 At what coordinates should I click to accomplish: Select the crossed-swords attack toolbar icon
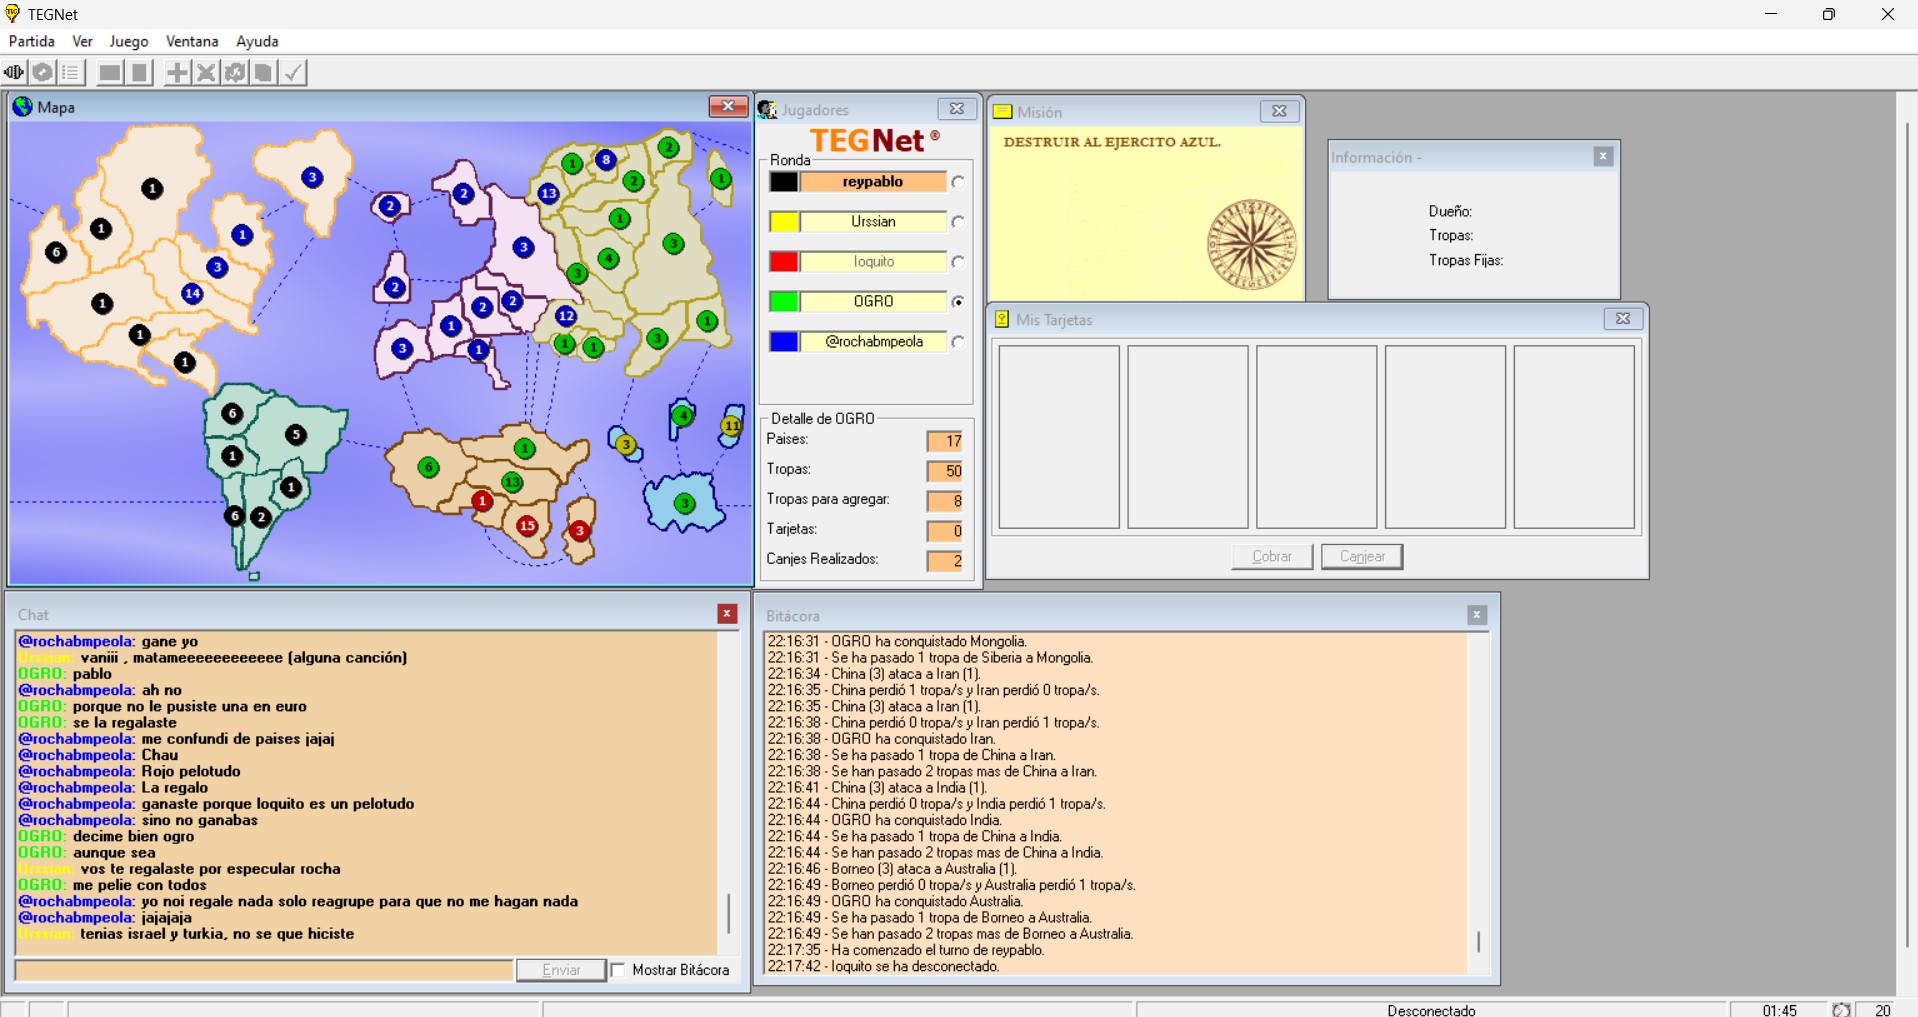point(206,72)
